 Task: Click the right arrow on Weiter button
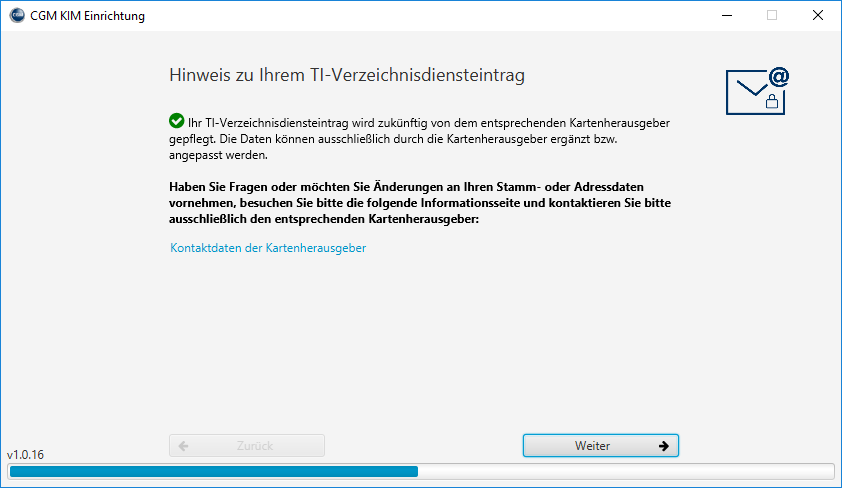(x=663, y=446)
